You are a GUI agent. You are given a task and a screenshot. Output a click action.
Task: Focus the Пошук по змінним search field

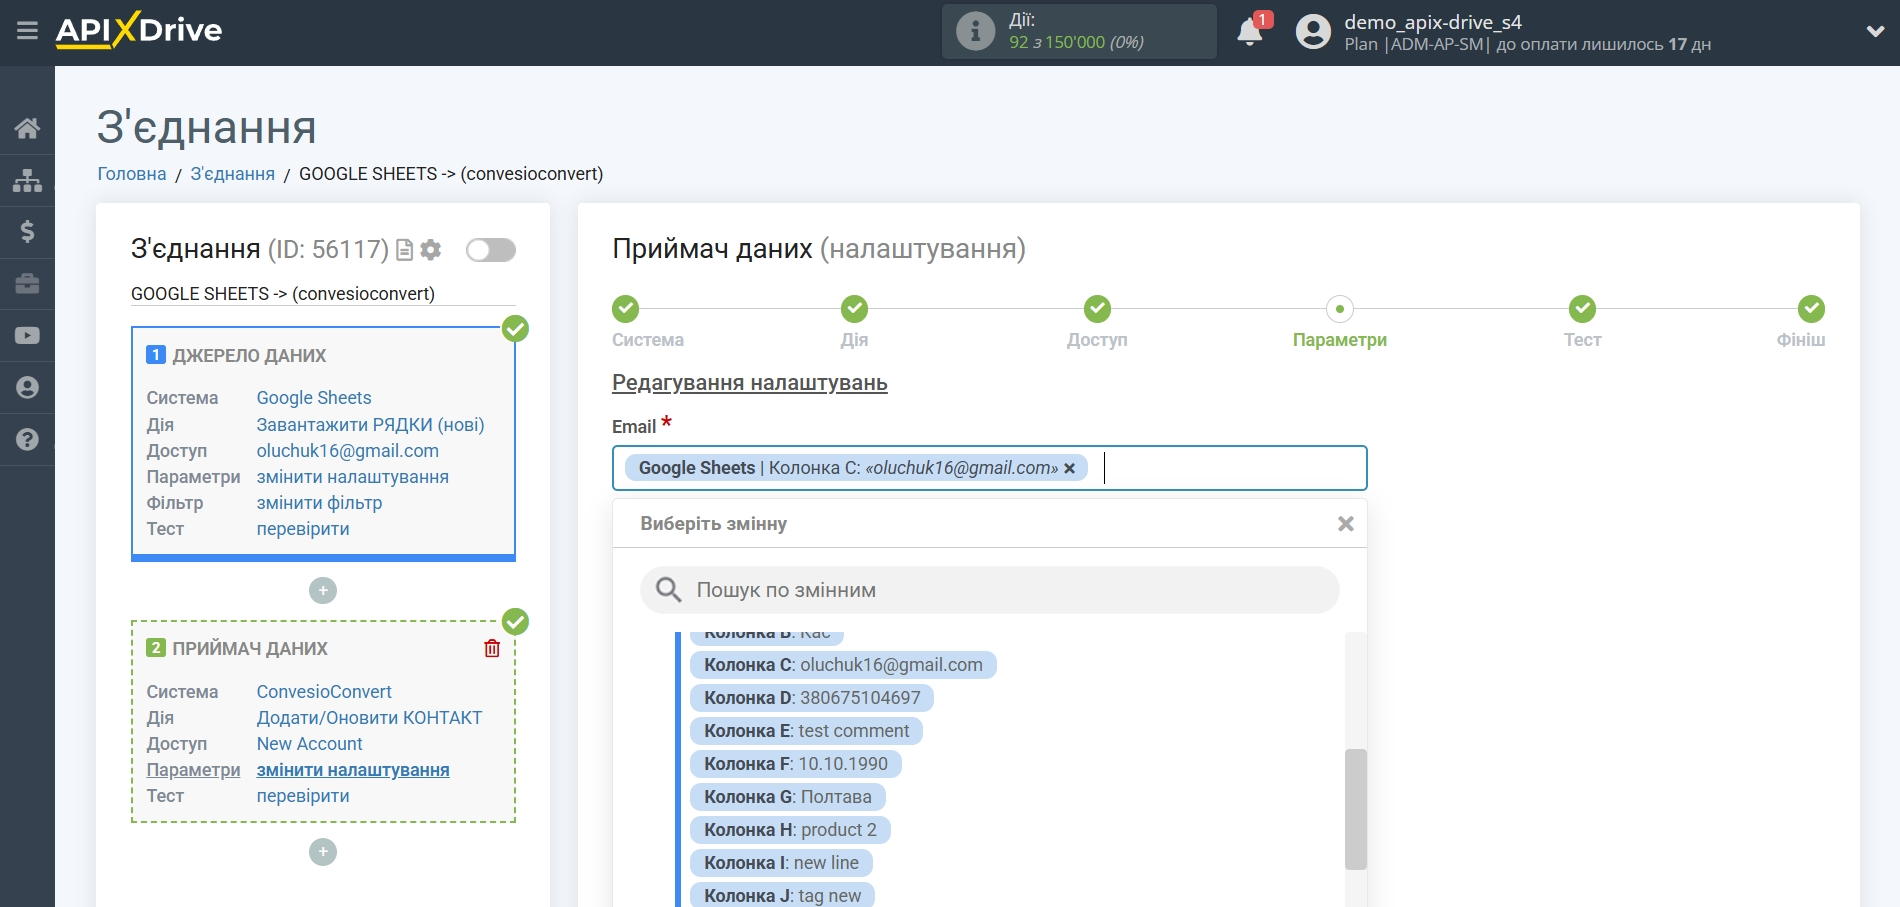pyautogui.click(x=1000, y=590)
